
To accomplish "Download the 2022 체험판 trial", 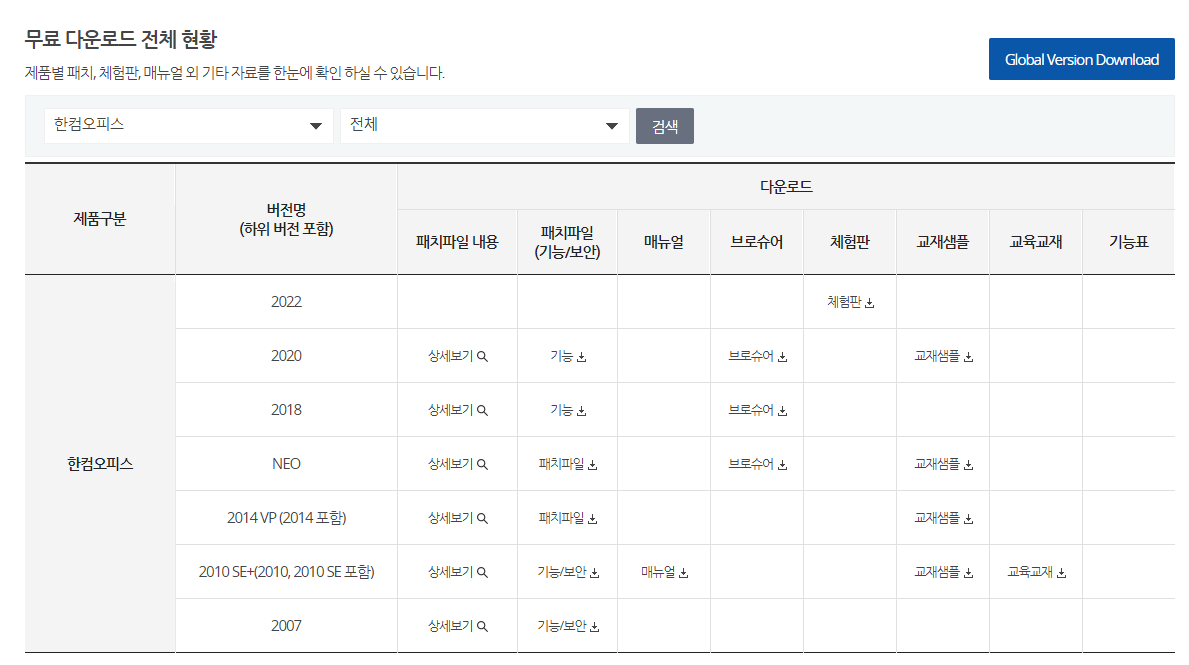I will coord(850,302).
